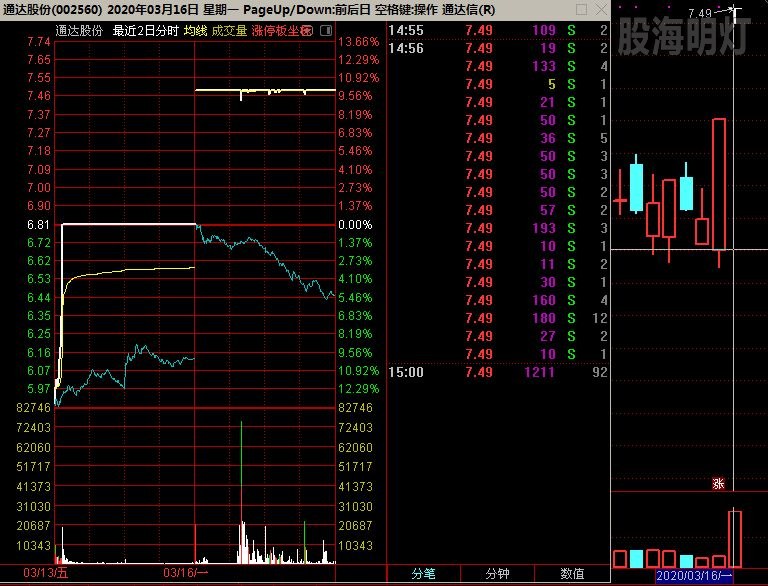Image resolution: width=768 pixels, height=586 pixels.
Task: Click the 涨 limit-up marker icon
Action: click(718, 483)
